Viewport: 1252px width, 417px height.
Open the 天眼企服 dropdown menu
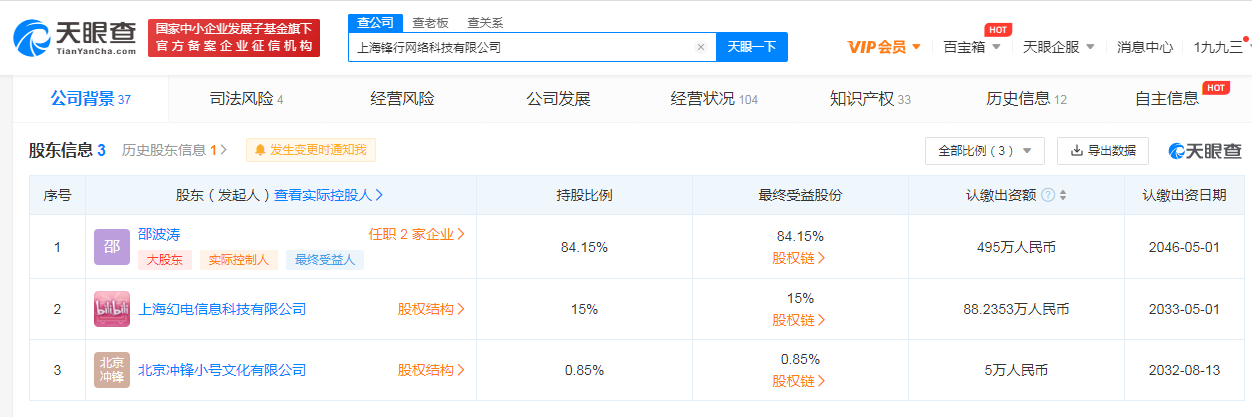pos(1058,47)
